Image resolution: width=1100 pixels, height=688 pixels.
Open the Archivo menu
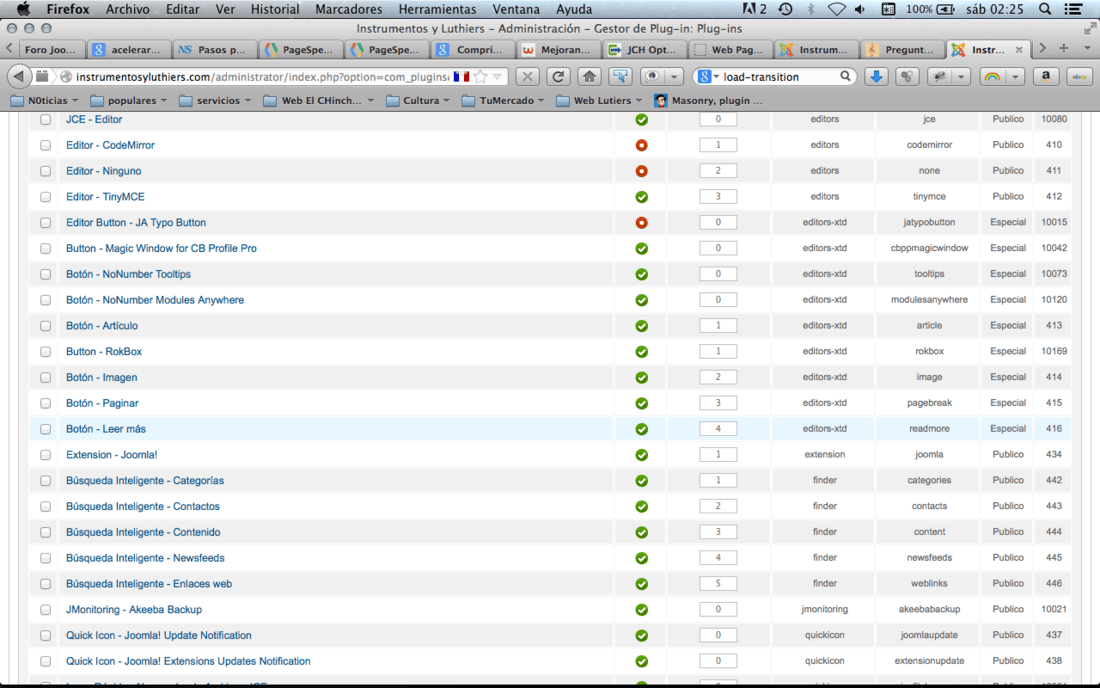point(127,9)
